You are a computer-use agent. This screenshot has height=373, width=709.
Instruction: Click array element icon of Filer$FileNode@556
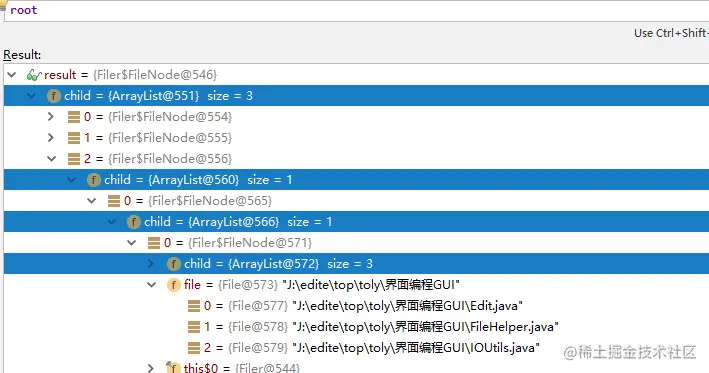74,159
